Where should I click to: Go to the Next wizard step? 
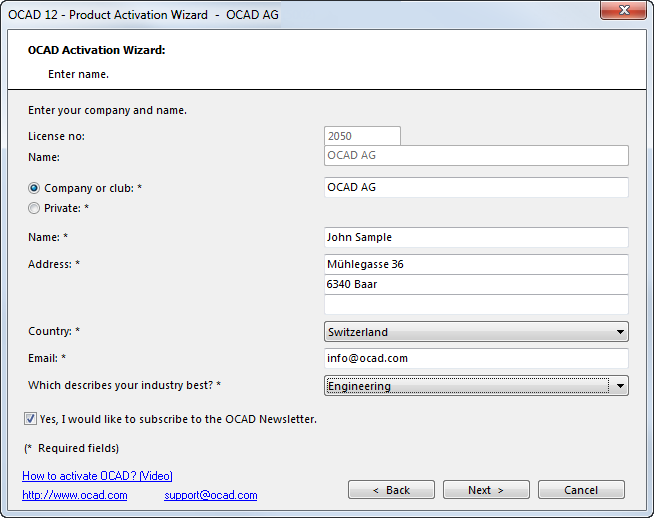click(x=486, y=490)
